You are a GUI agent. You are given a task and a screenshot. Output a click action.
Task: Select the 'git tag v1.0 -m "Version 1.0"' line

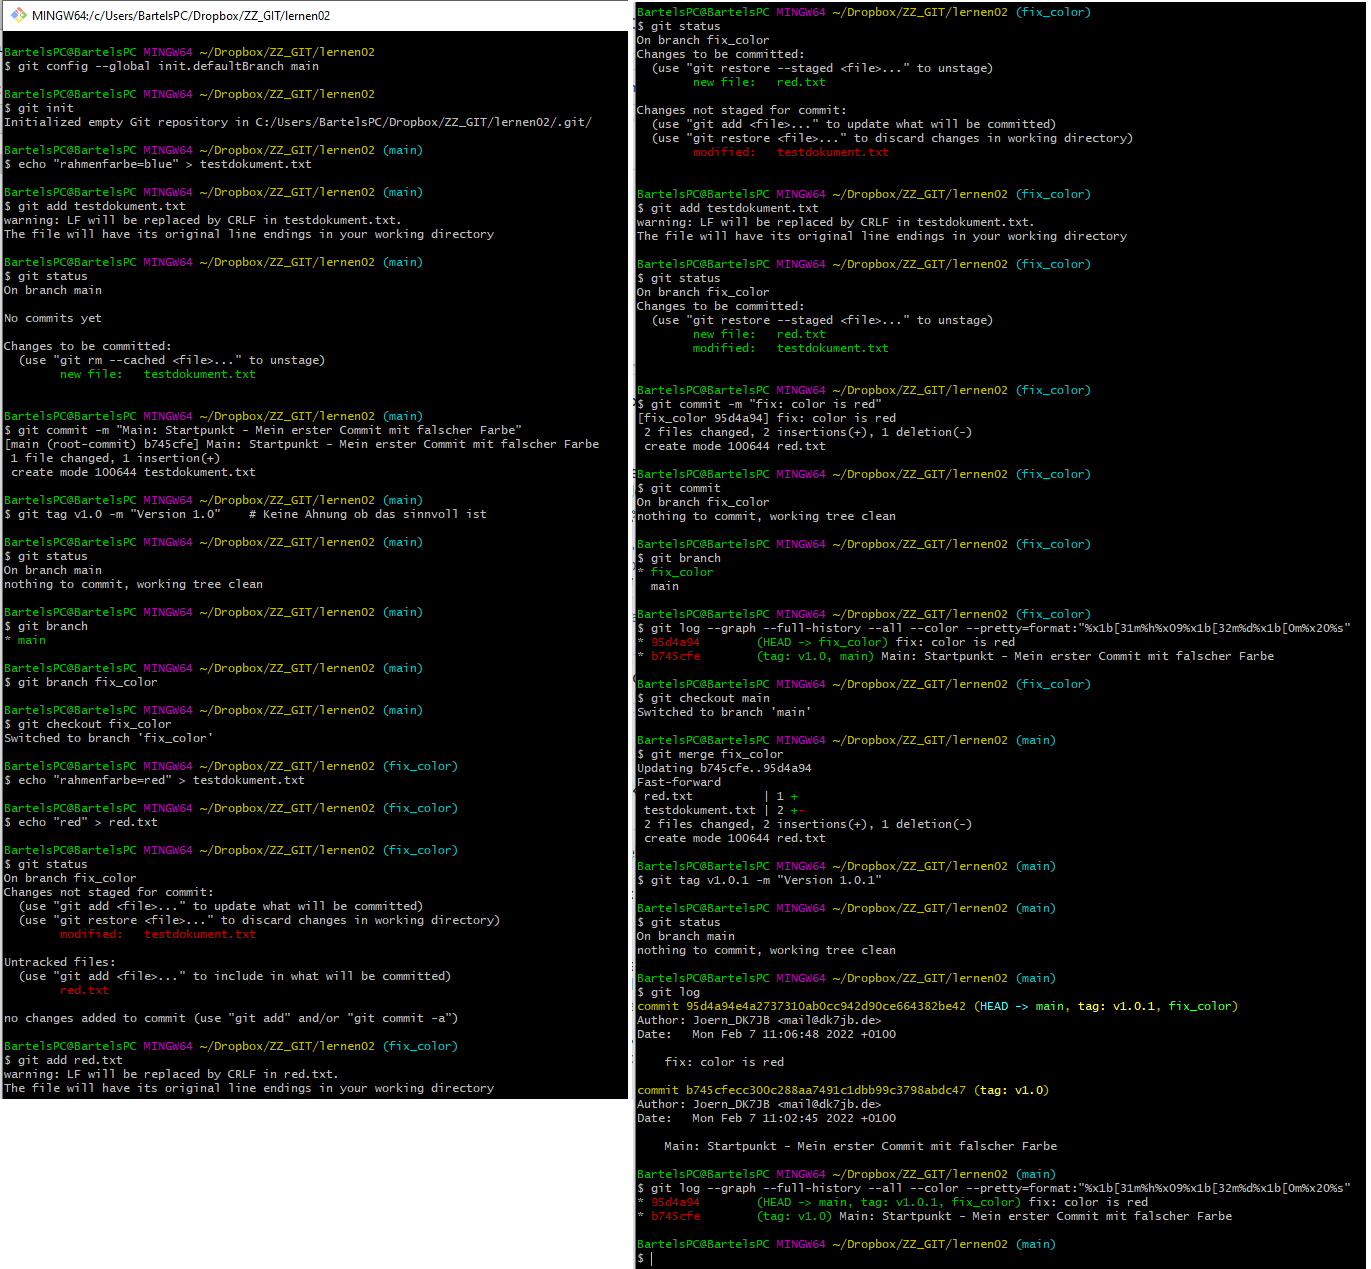[x=246, y=514]
